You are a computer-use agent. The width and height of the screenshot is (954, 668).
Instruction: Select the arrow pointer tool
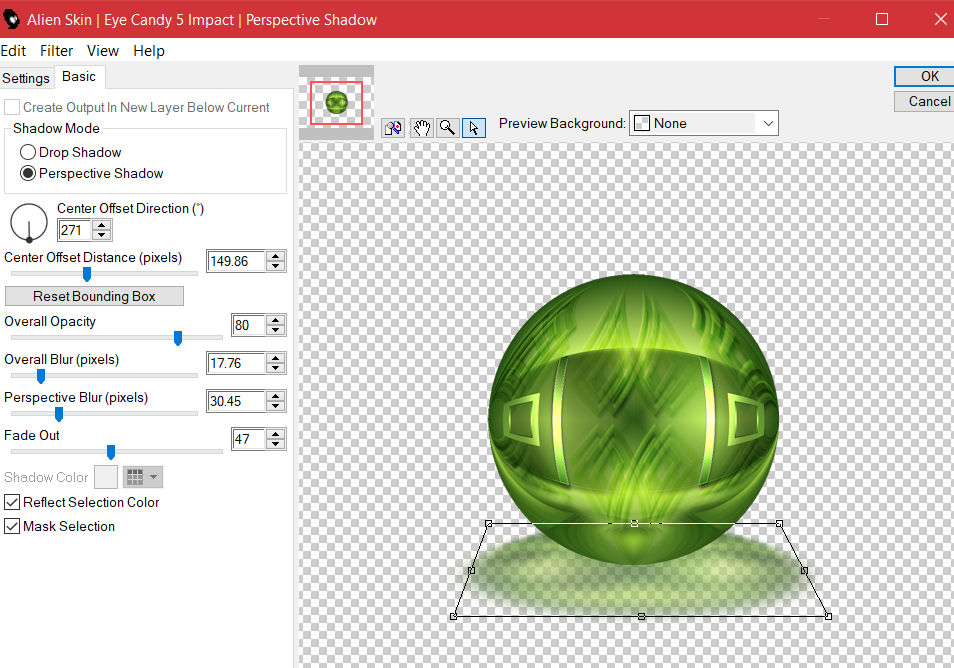pyautogui.click(x=474, y=127)
